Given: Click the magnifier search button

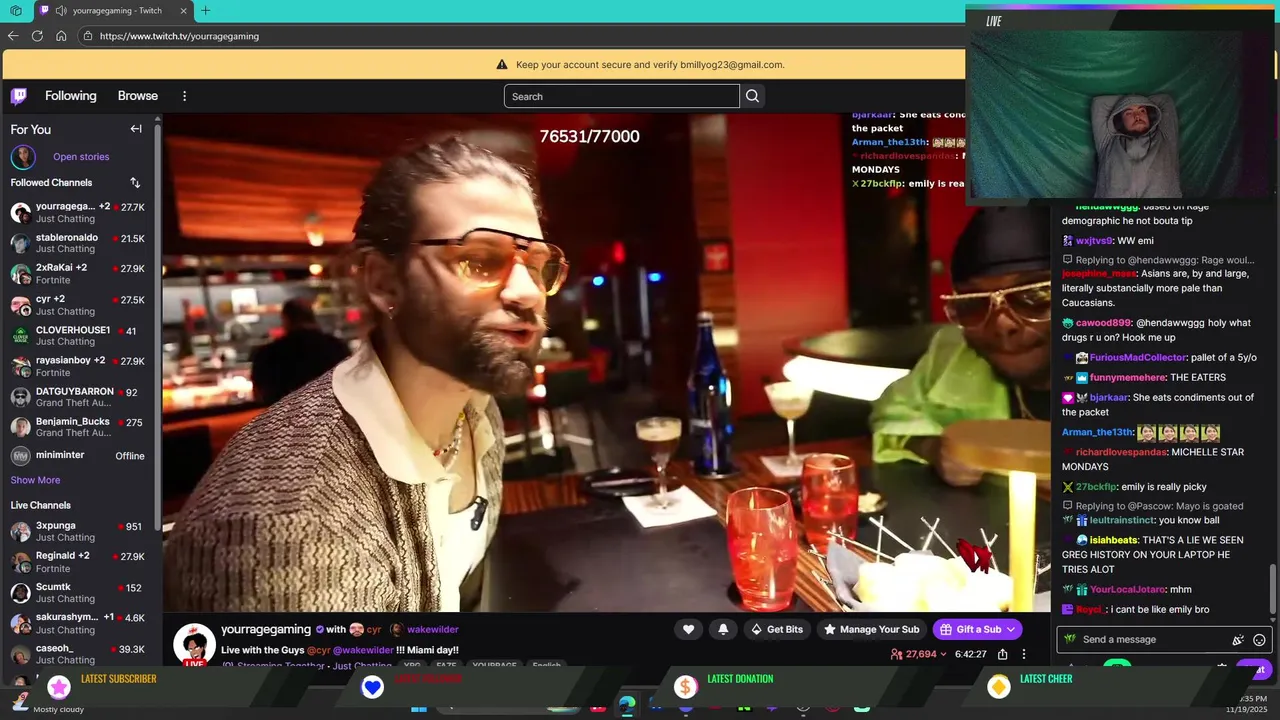Looking at the screenshot, I should point(753,96).
